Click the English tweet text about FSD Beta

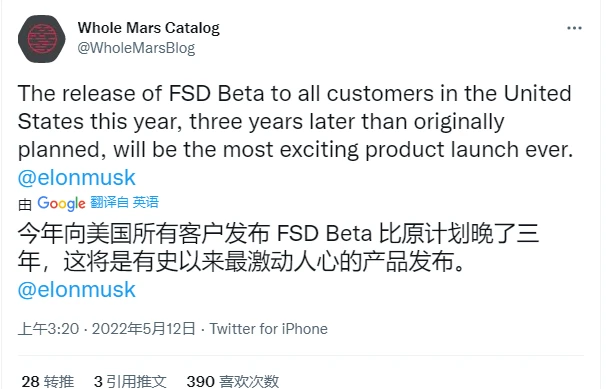[295, 121]
